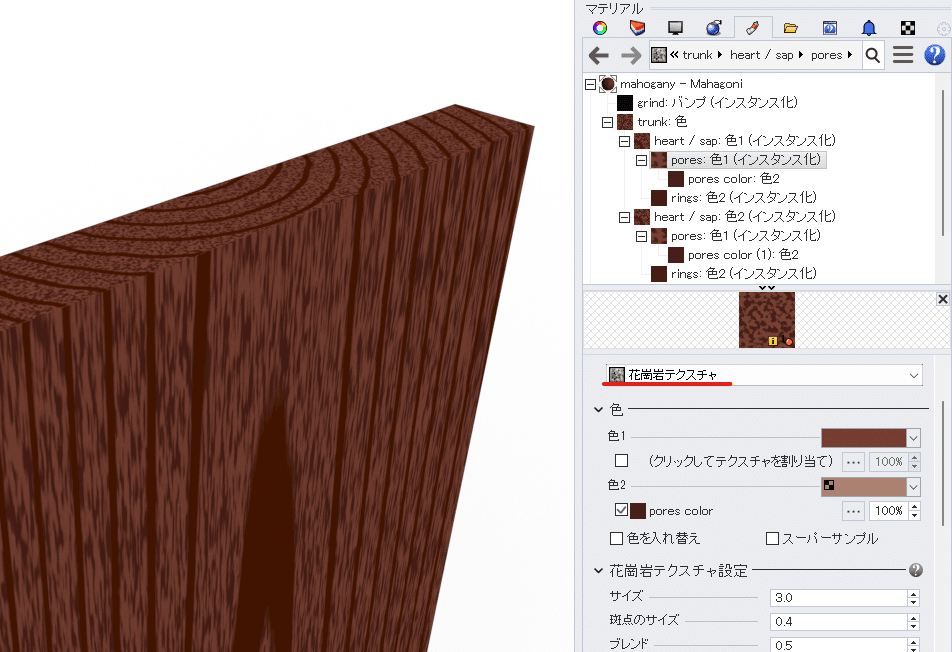Screen dimensions: 952x652
Task: Open the hamburger menu icon
Action: coord(903,55)
